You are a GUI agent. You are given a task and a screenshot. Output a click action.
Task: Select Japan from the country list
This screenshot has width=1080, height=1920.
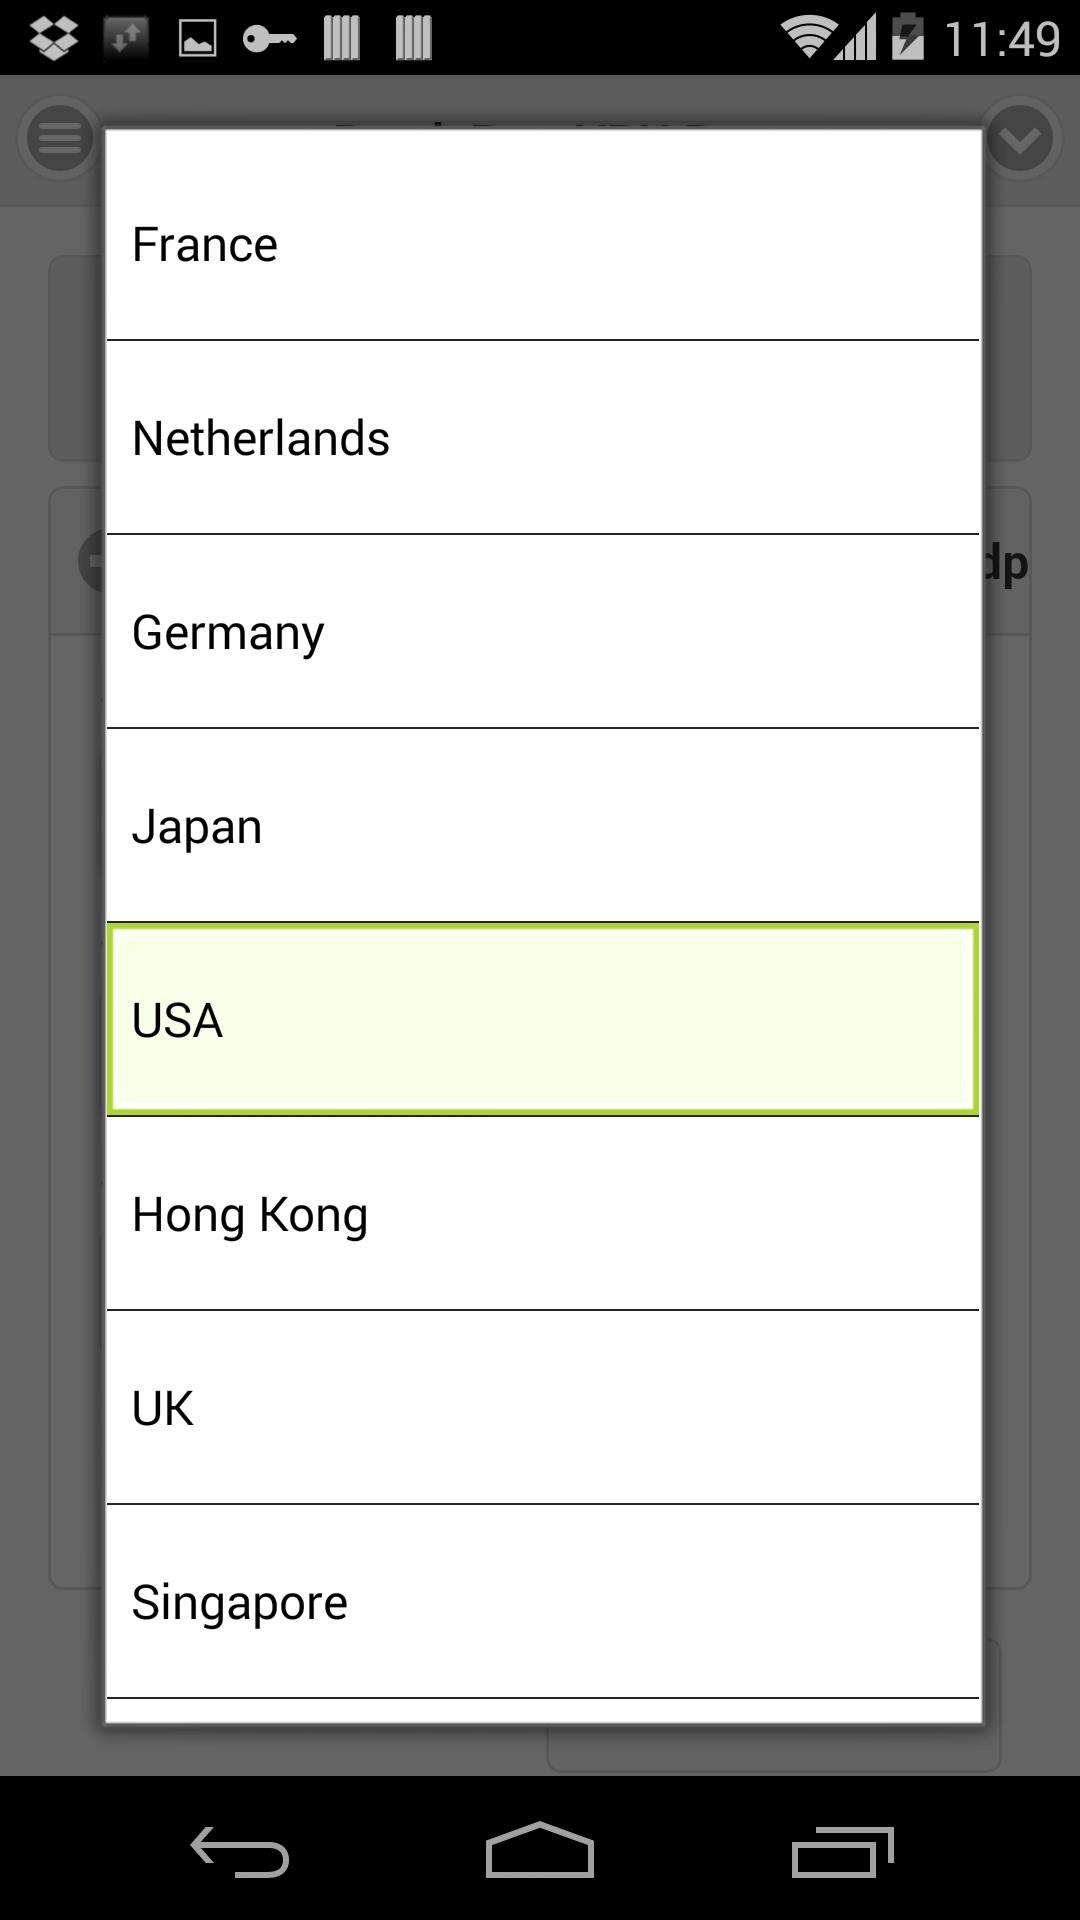pos(542,826)
